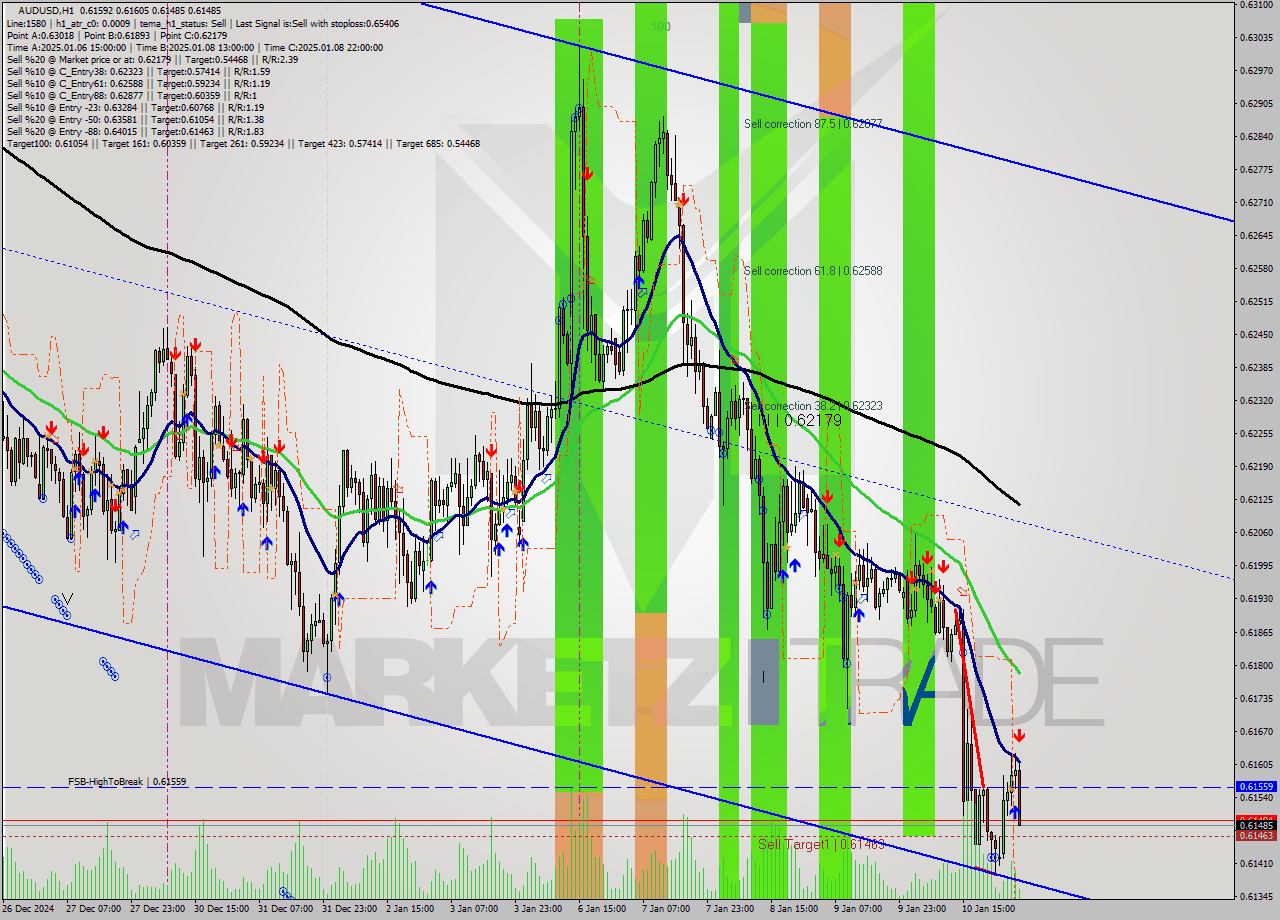Image resolution: width=1280 pixels, height=920 pixels.
Task: Click the '10 Jan 15:00' time label
Action: pos(989,910)
